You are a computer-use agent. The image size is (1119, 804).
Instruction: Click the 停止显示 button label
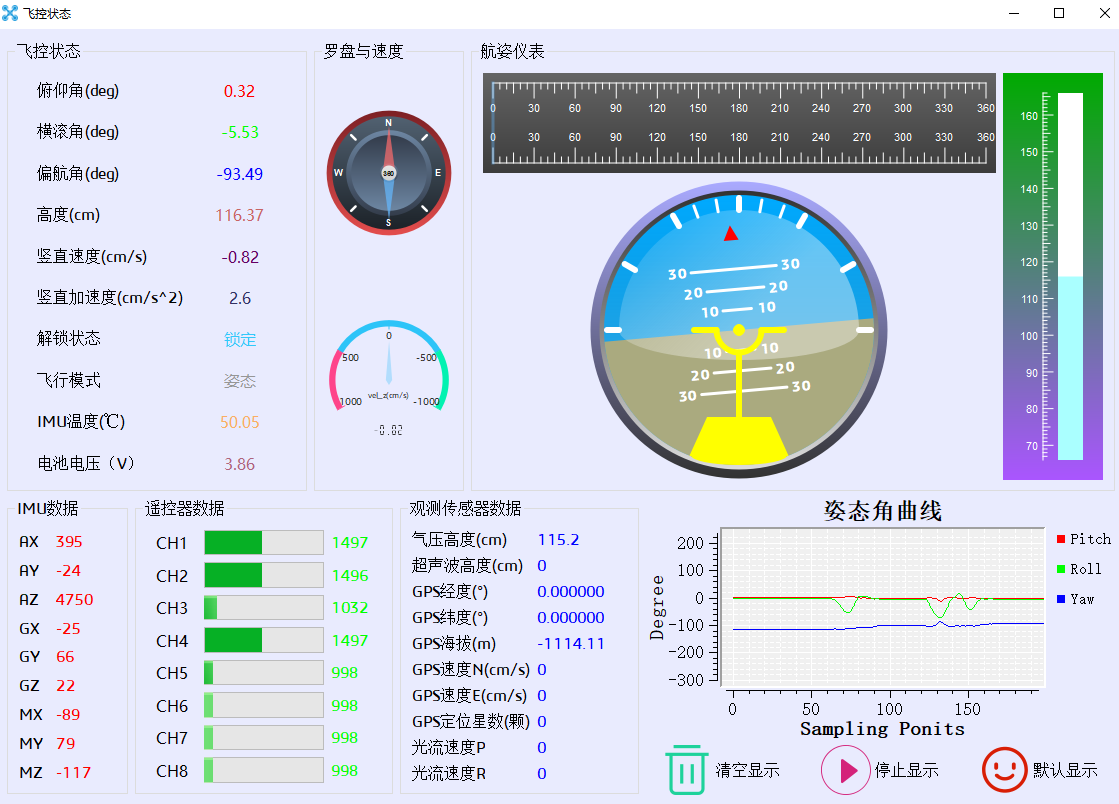[906, 770]
